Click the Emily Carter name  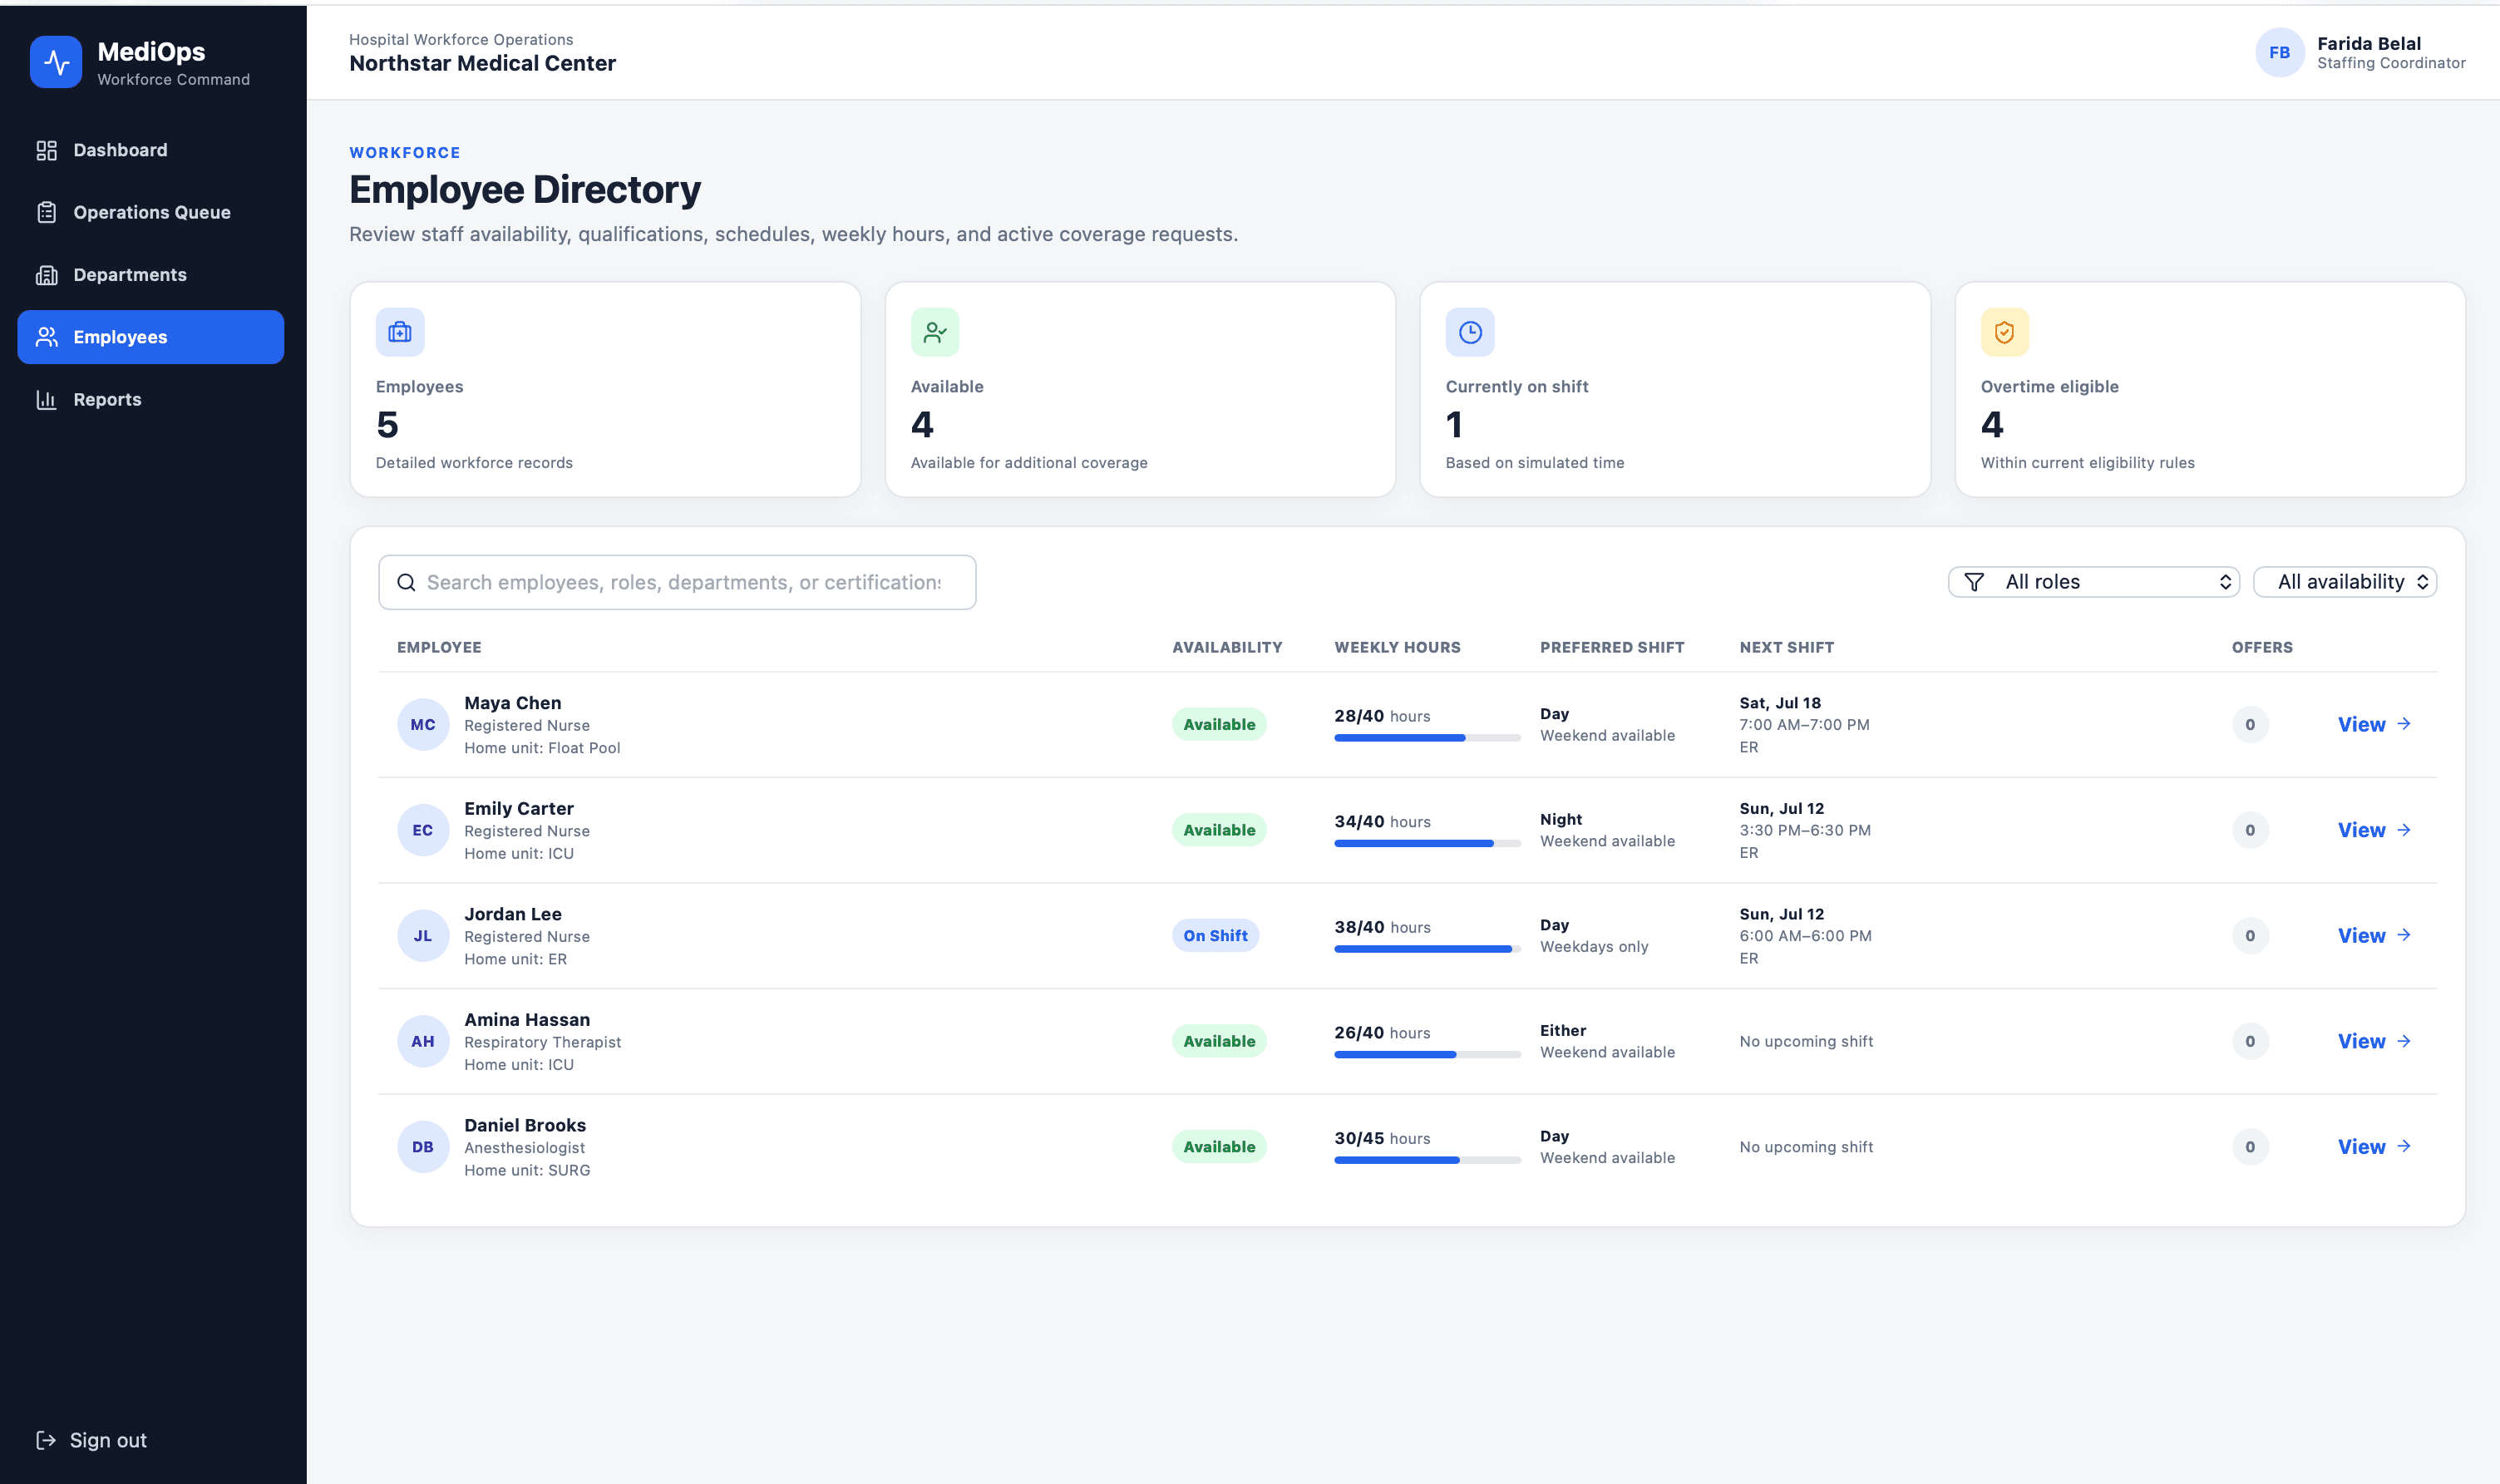point(518,808)
